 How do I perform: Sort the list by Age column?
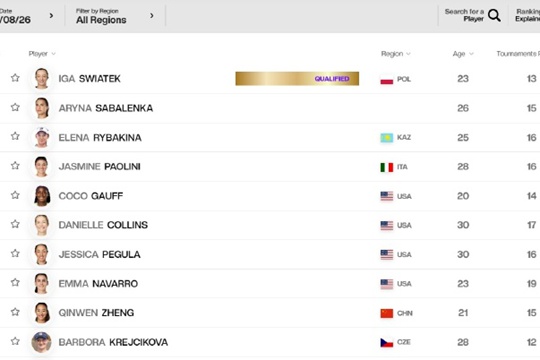[x=463, y=54]
